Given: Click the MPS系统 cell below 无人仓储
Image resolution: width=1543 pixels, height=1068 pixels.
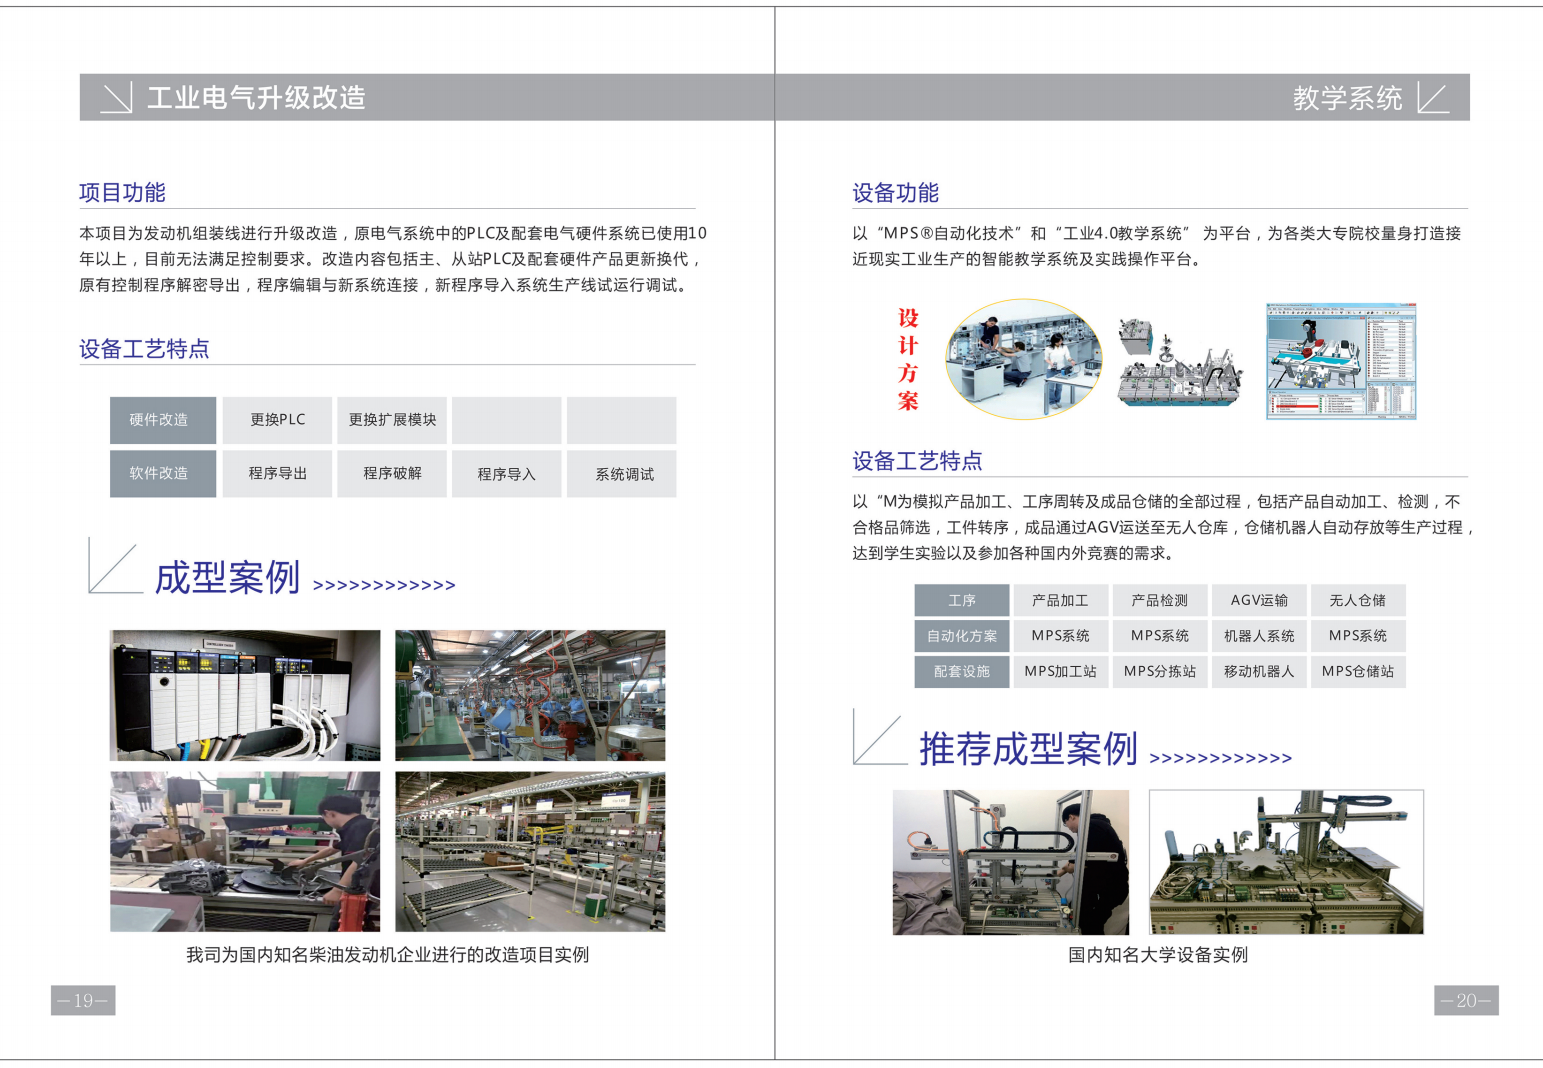Looking at the screenshot, I should (1358, 636).
